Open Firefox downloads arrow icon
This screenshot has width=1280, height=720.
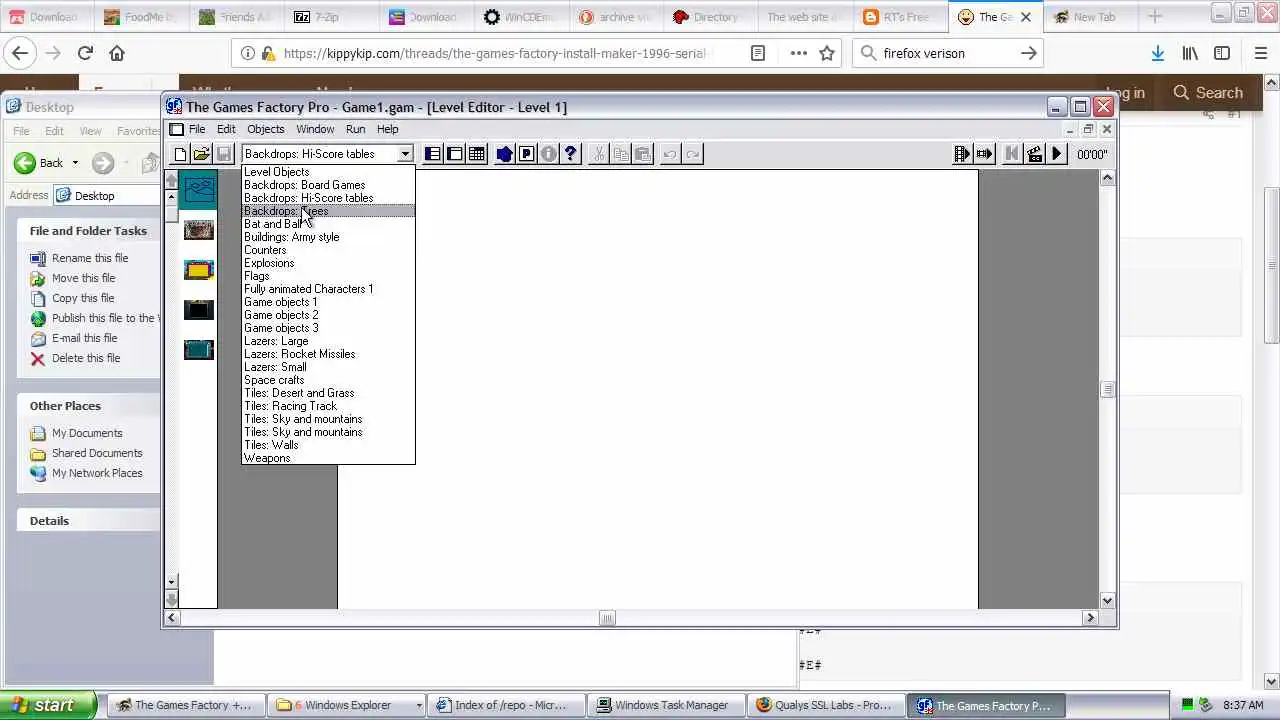(1157, 53)
